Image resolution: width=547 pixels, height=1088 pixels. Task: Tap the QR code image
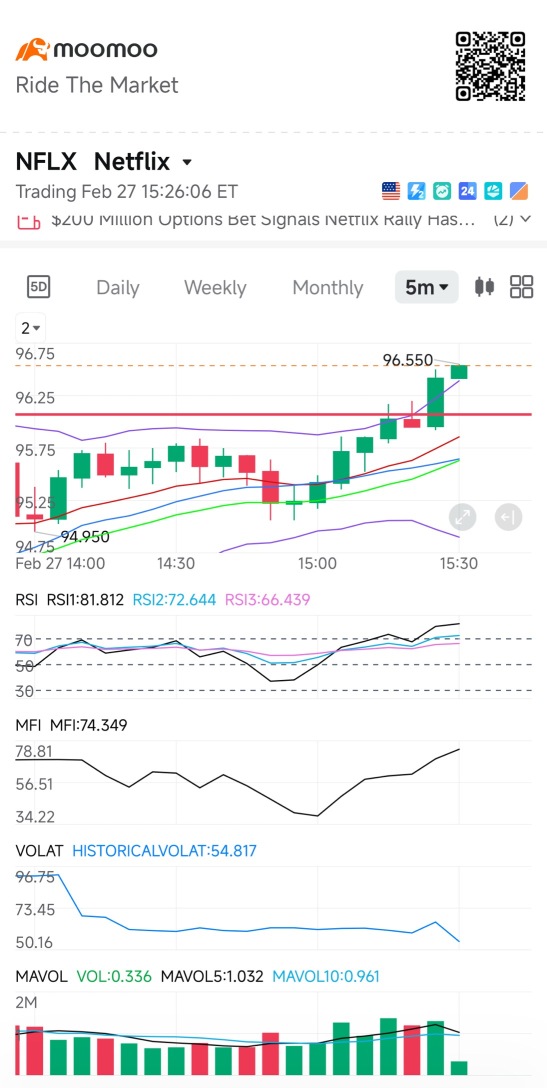(490, 66)
